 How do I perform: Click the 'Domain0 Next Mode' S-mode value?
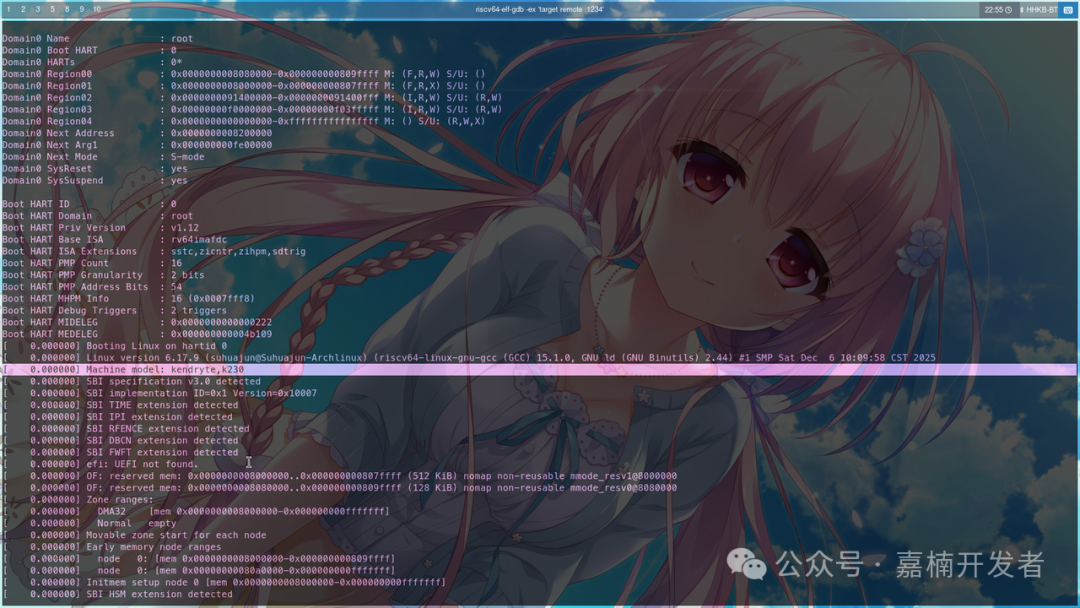point(187,156)
